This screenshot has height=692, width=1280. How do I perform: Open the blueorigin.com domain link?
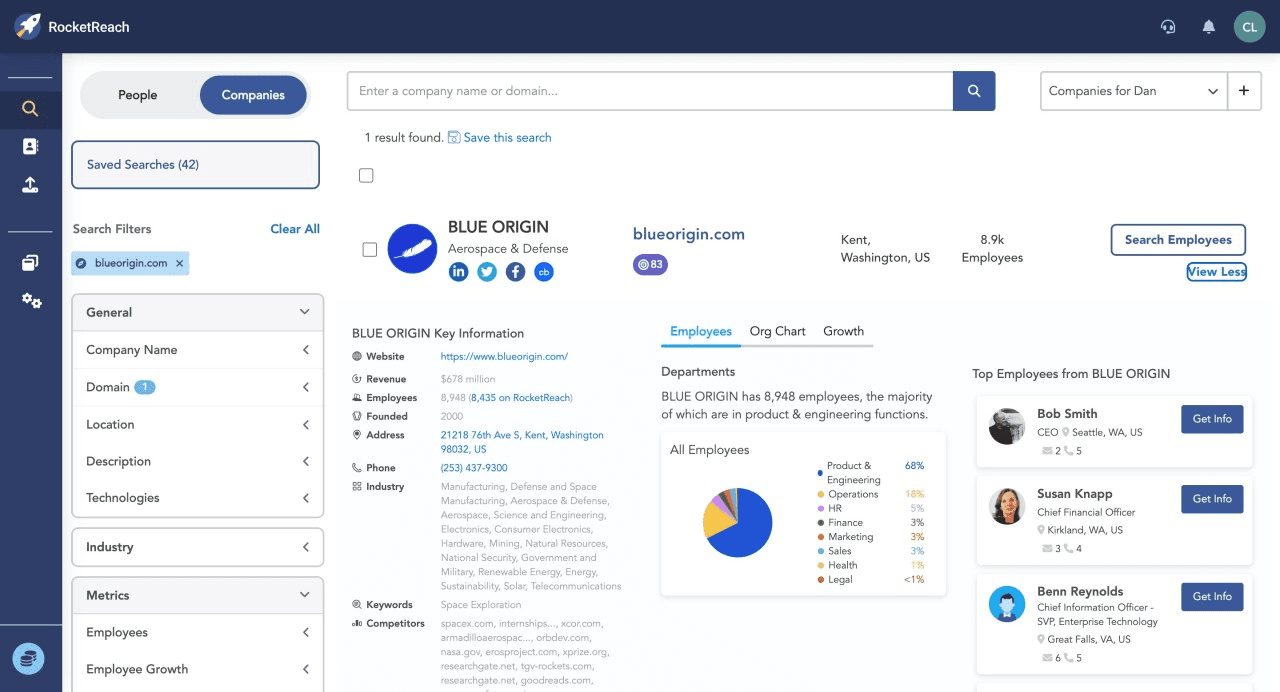click(689, 234)
